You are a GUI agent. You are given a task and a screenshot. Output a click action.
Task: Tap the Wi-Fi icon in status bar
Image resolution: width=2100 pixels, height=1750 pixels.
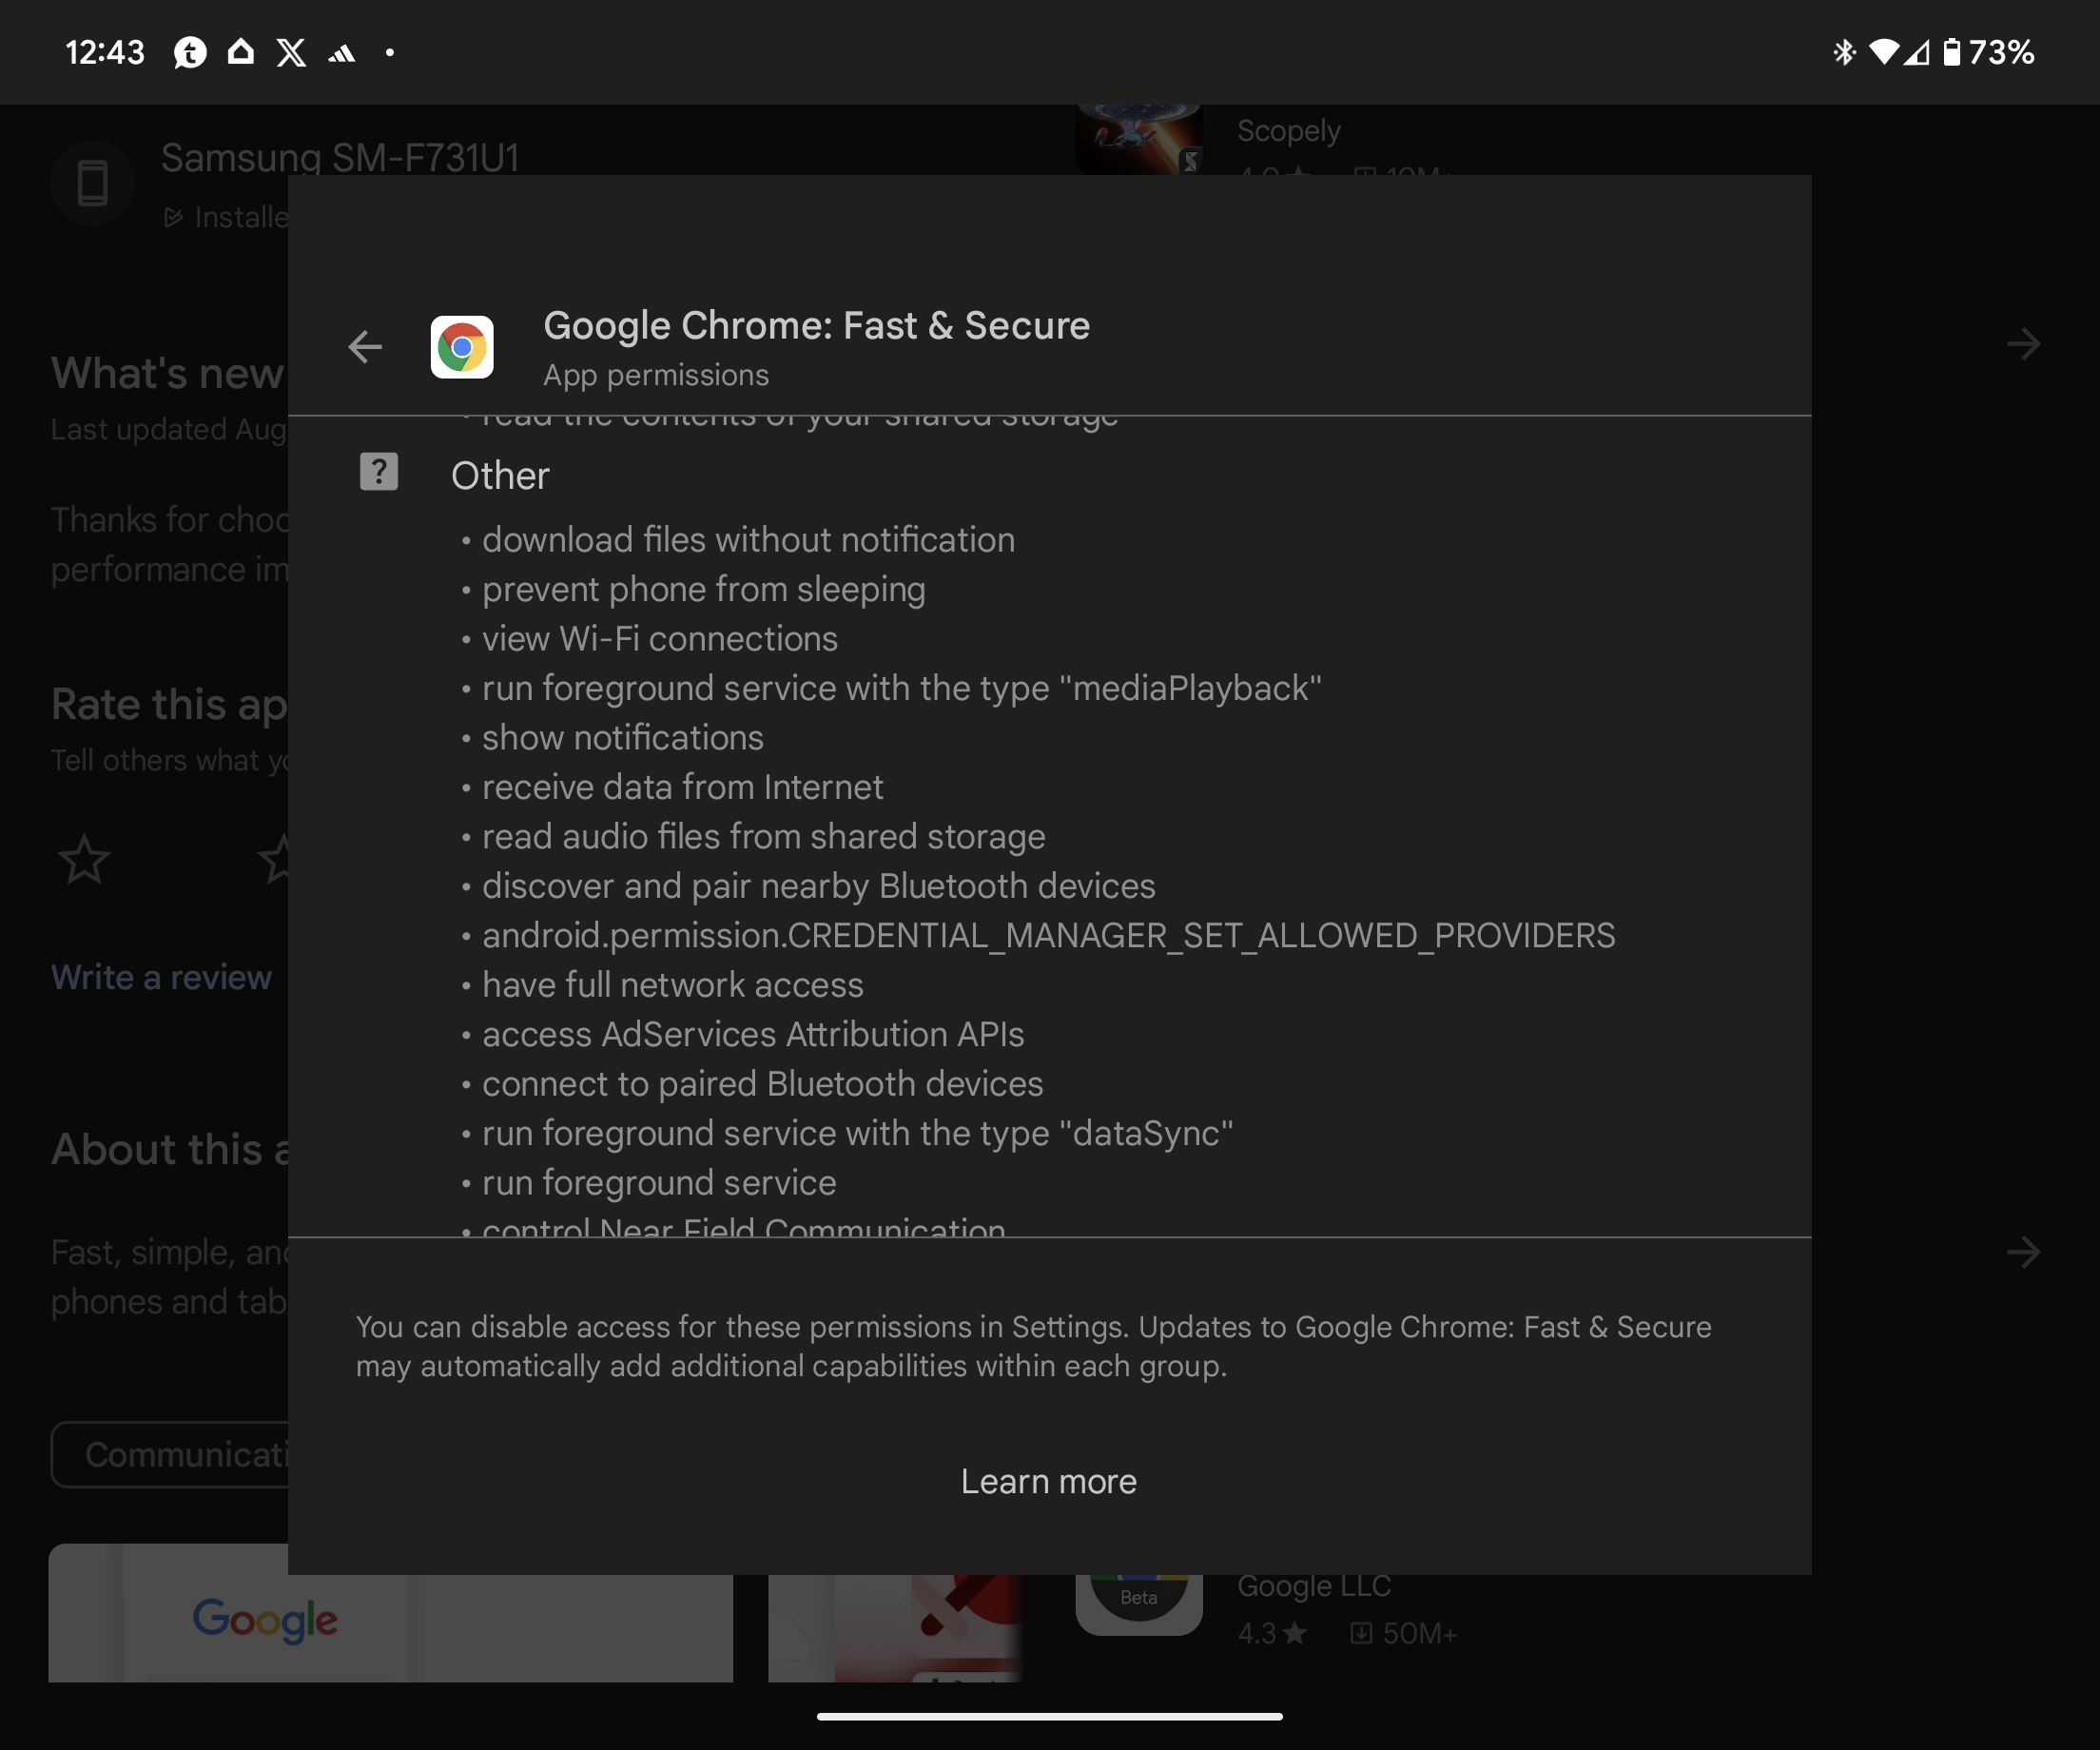click(x=1883, y=52)
